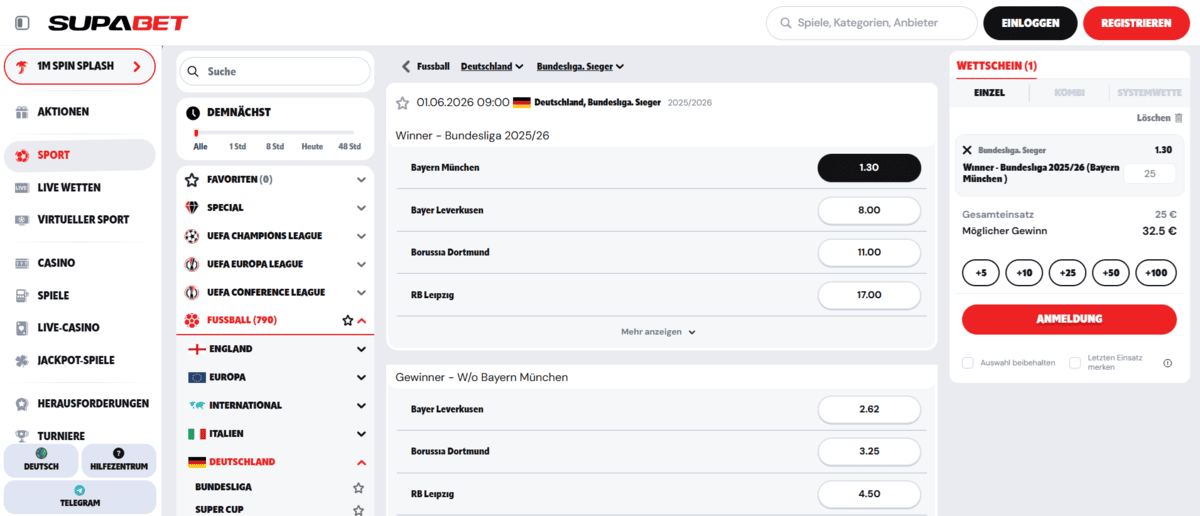Click the Registrieren button
This screenshot has height=516, width=1200.
point(1136,23)
